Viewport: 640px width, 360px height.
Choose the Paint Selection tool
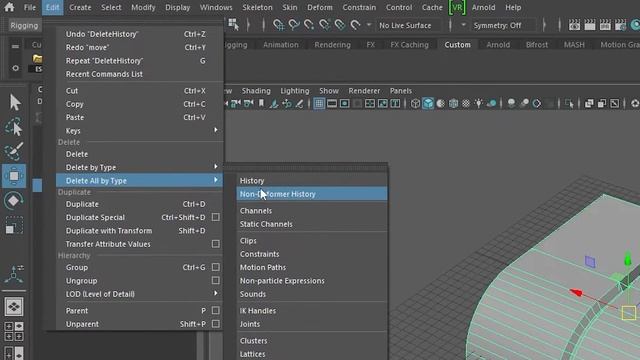coord(14,151)
